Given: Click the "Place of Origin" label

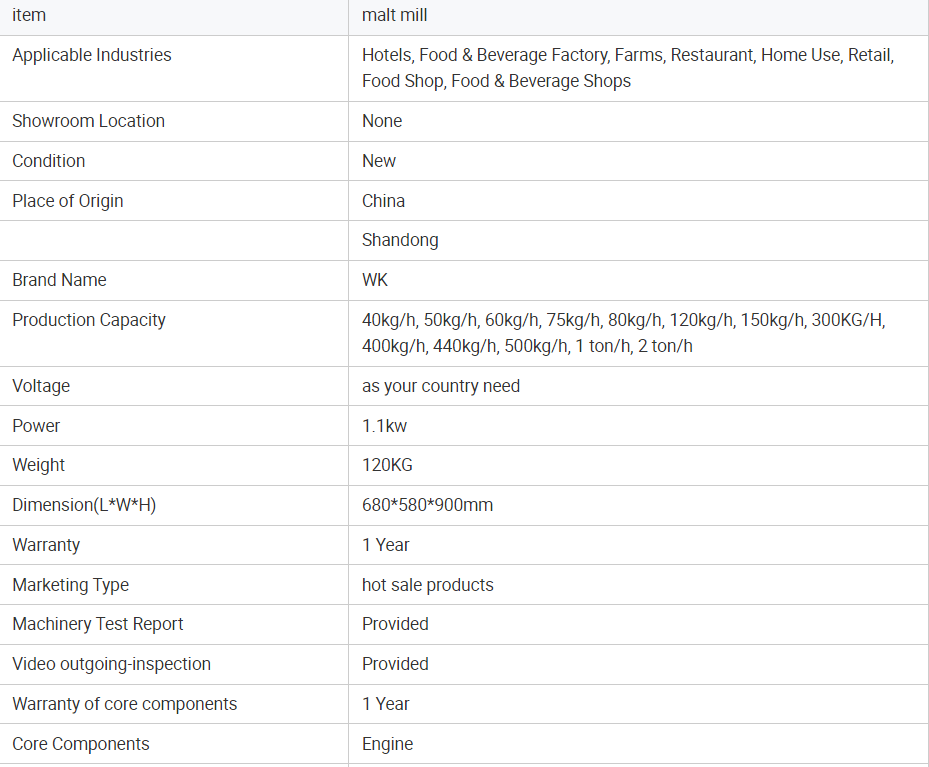Looking at the screenshot, I should pyautogui.click(x=68, y=201).
